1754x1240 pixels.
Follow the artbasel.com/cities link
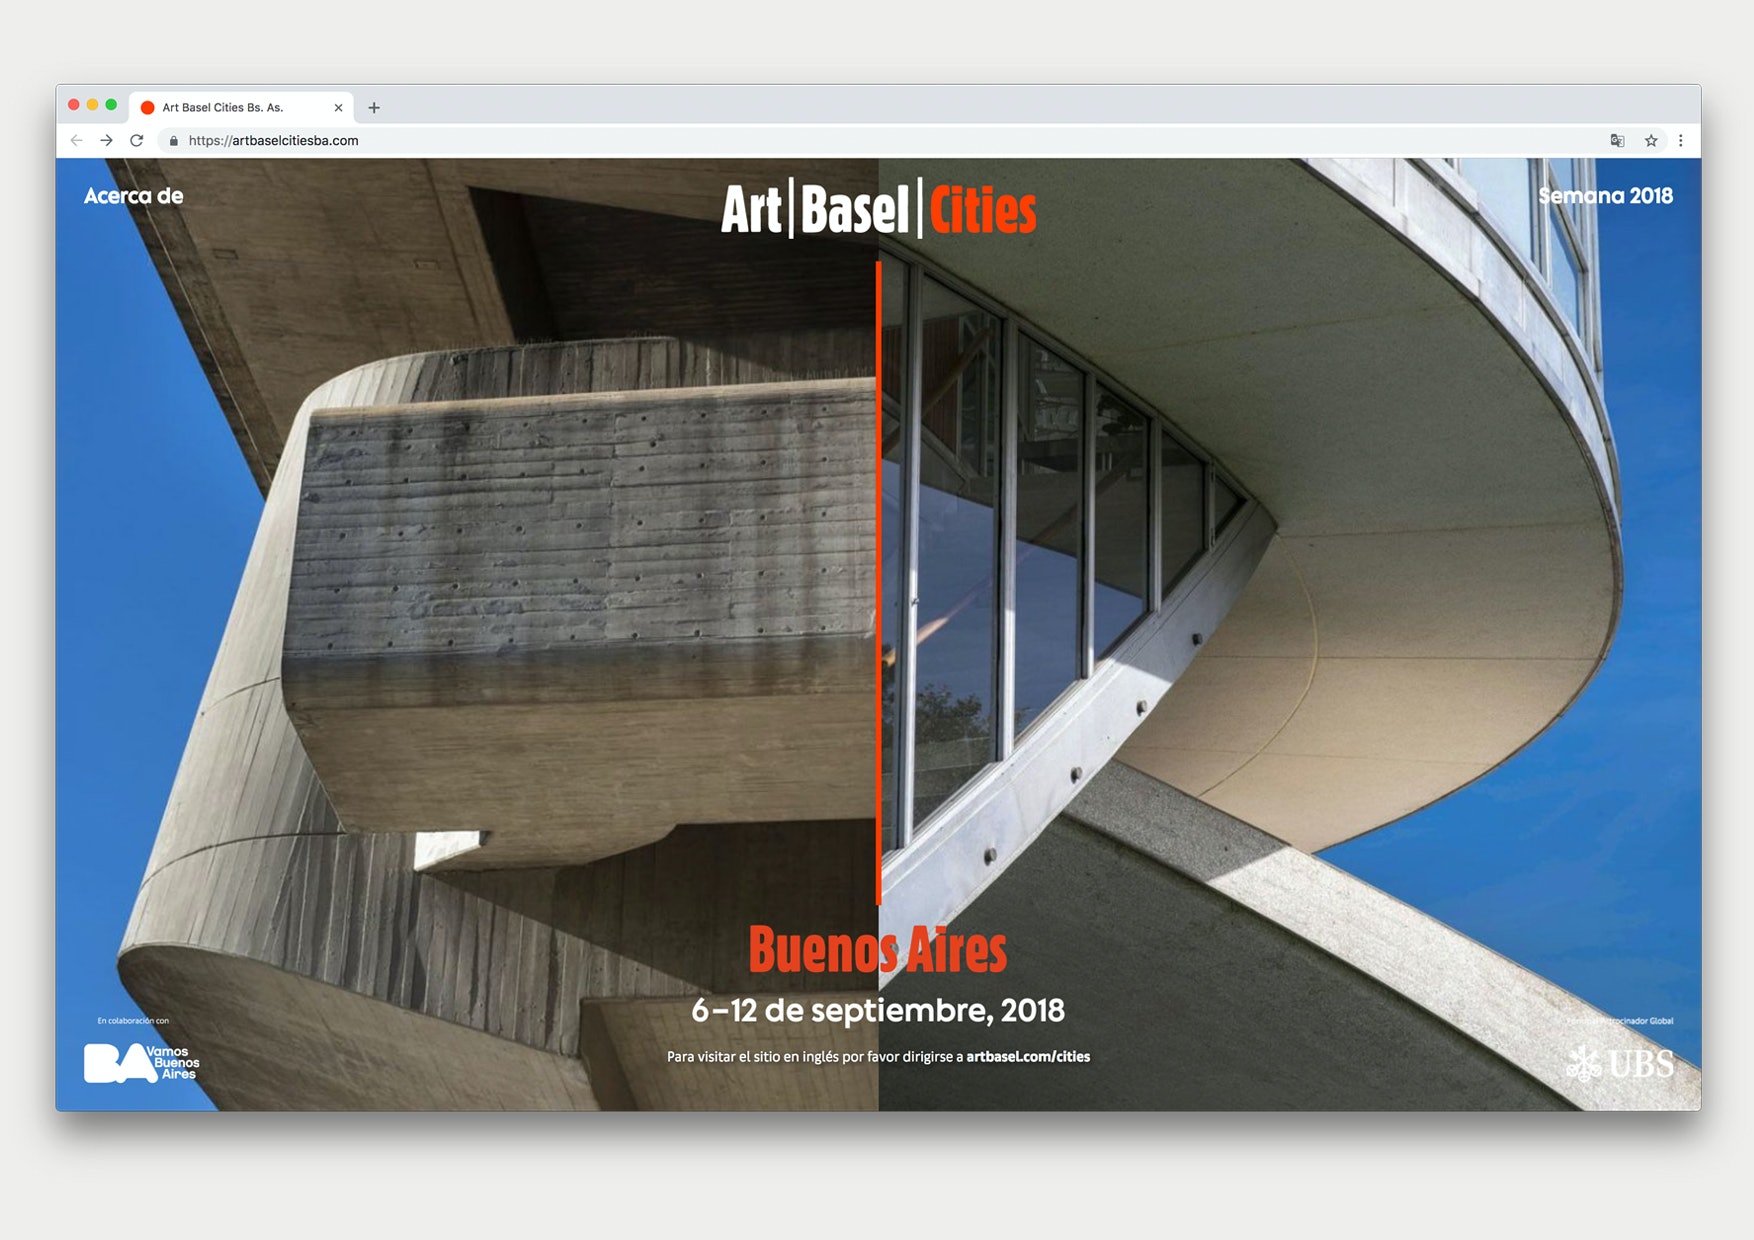point(1028,1057)
